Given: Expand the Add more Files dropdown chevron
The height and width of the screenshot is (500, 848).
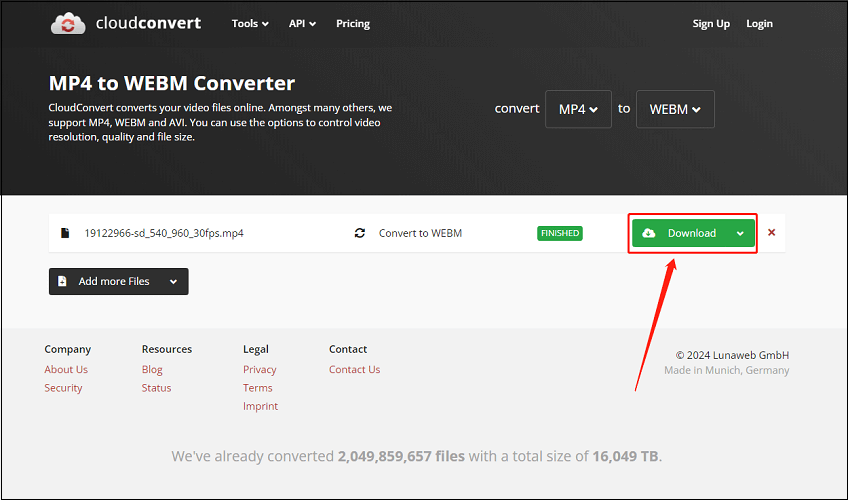Looking at the screenshot, I should click(x=173, y=282).
